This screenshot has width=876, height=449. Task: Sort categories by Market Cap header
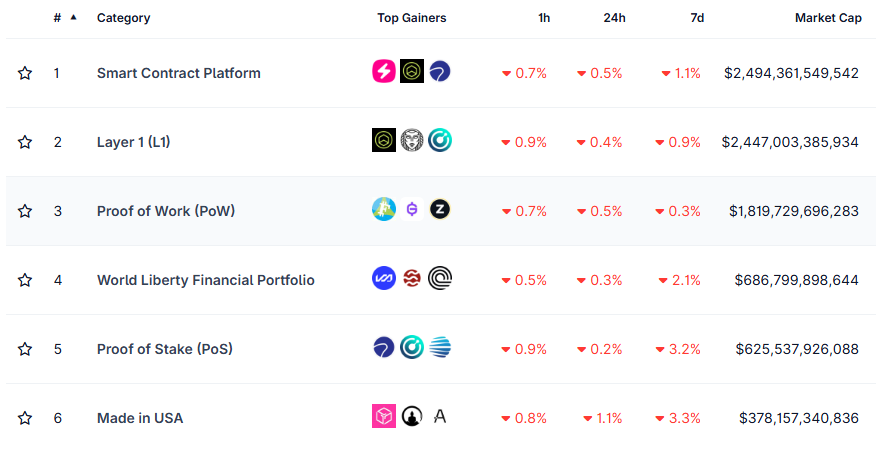pos(826,18)
